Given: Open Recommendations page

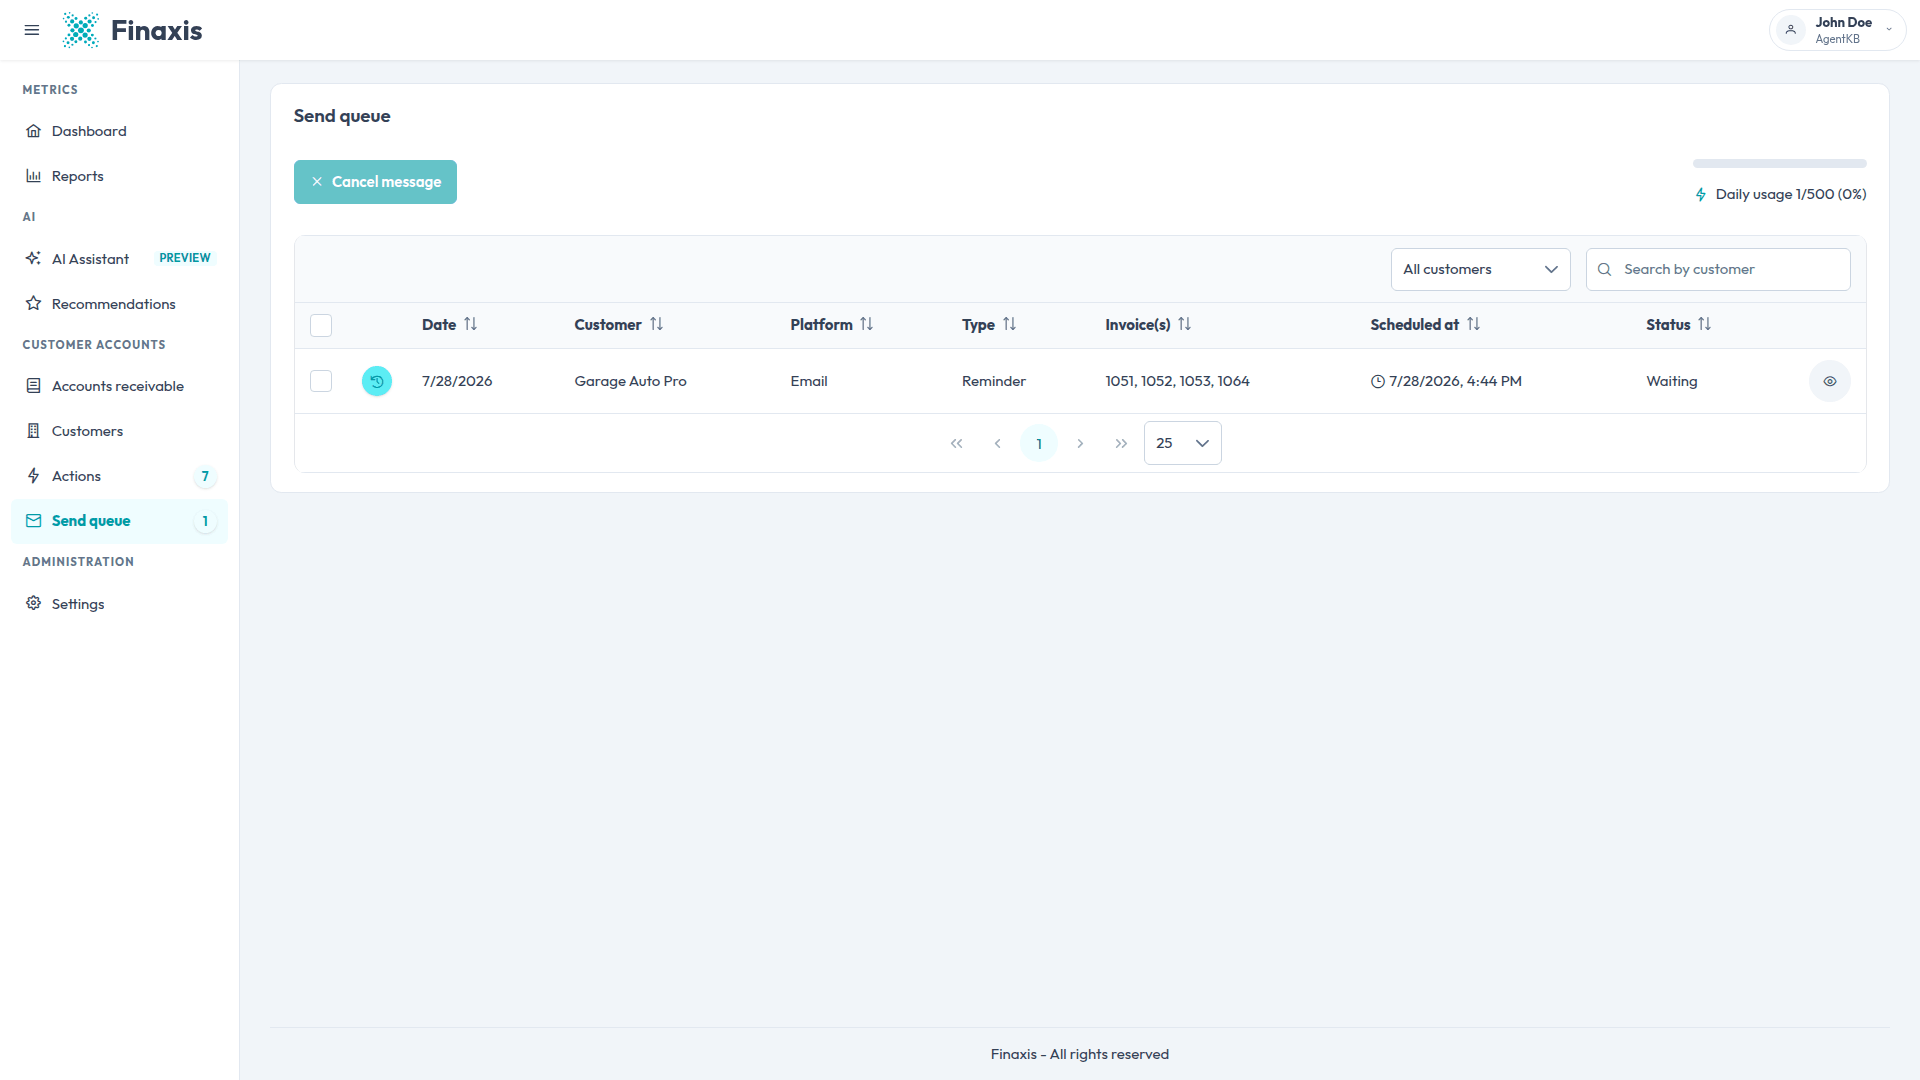Looking at the screenshot, I should tap(119, 304).
